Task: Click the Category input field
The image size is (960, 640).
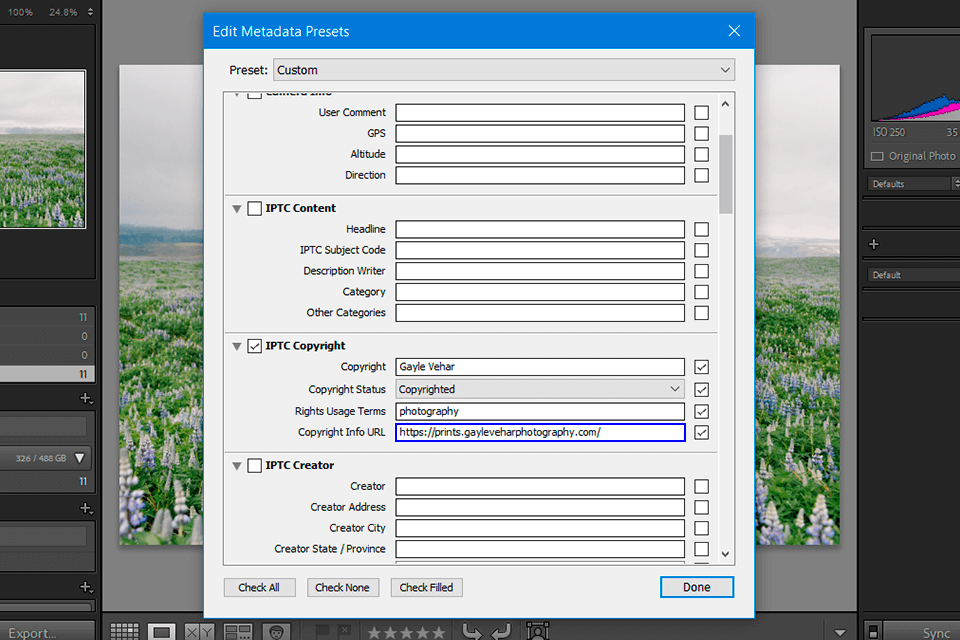Action: pos(540,292)
